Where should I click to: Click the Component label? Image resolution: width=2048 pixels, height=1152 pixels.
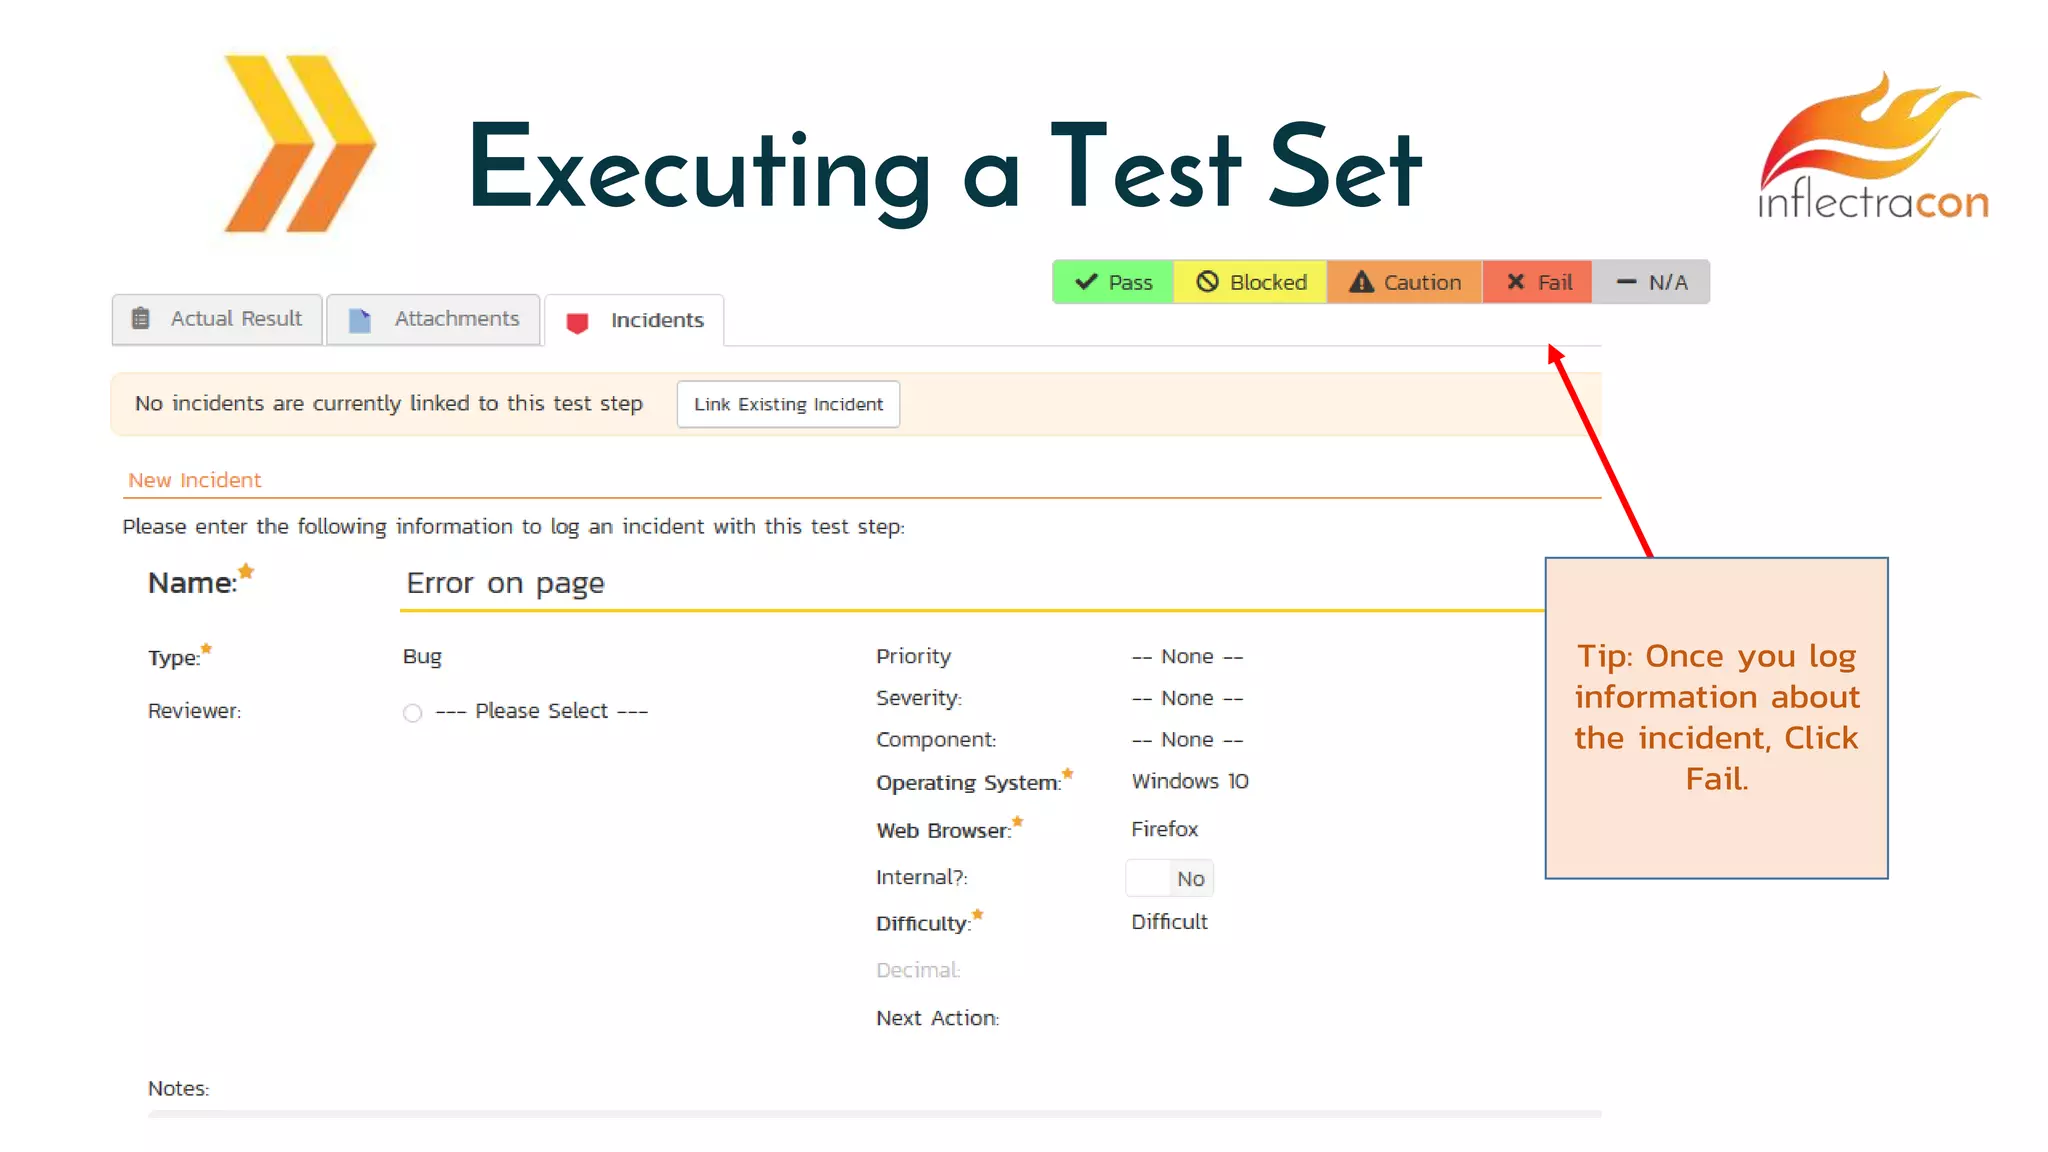click(936, 740)
